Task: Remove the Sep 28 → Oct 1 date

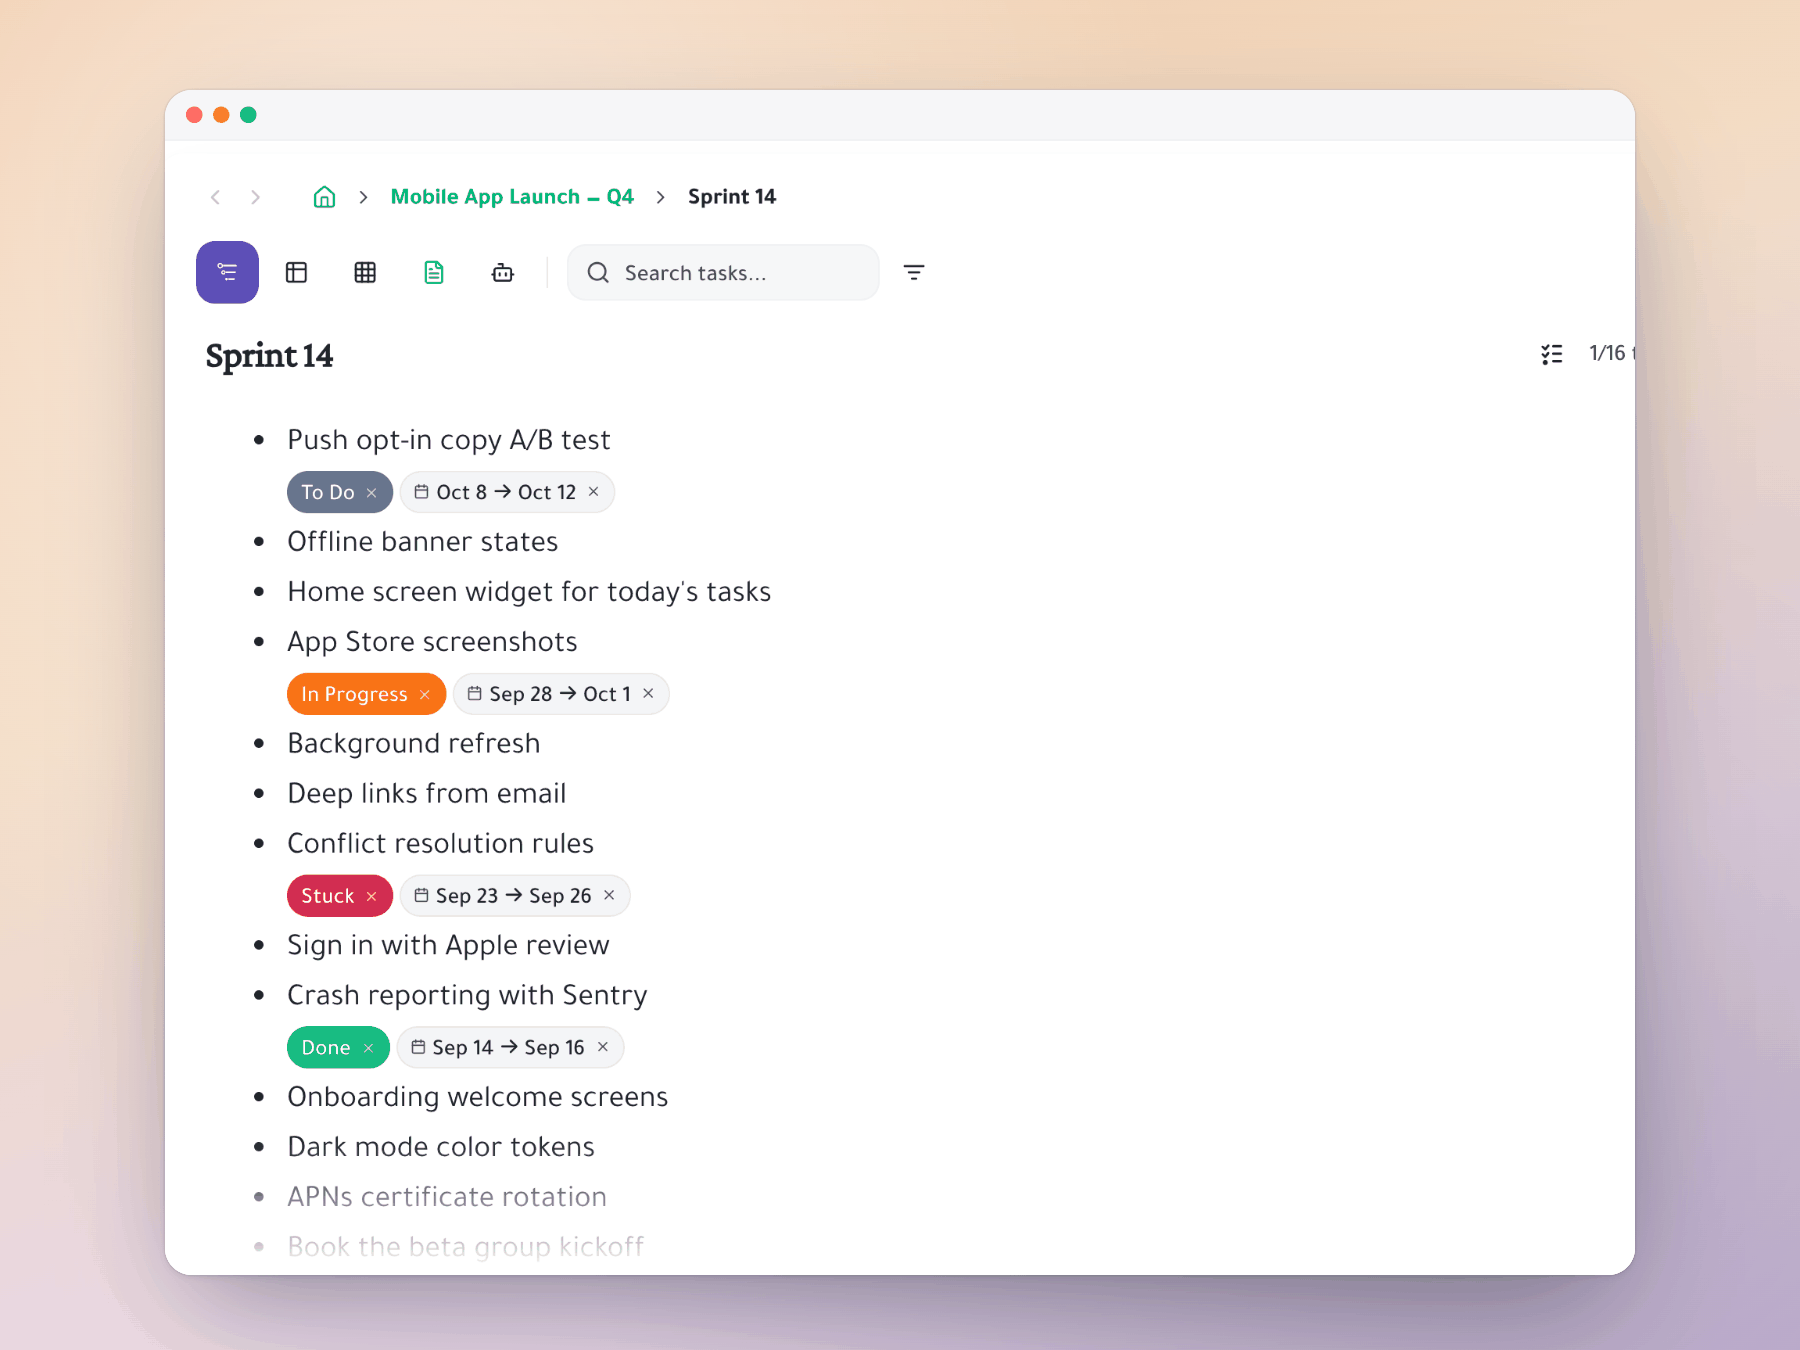Action: point(649,694)
